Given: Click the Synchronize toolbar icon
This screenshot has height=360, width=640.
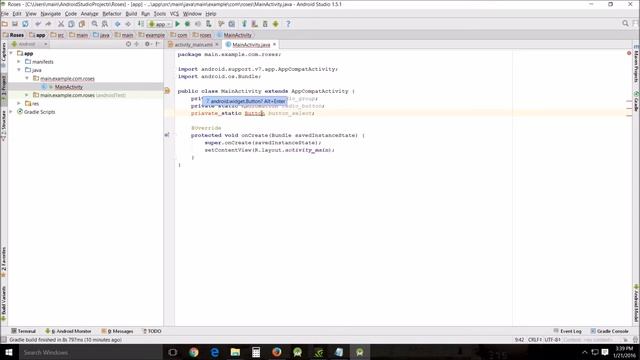Looking at the screenshot, I should (25, 24).
